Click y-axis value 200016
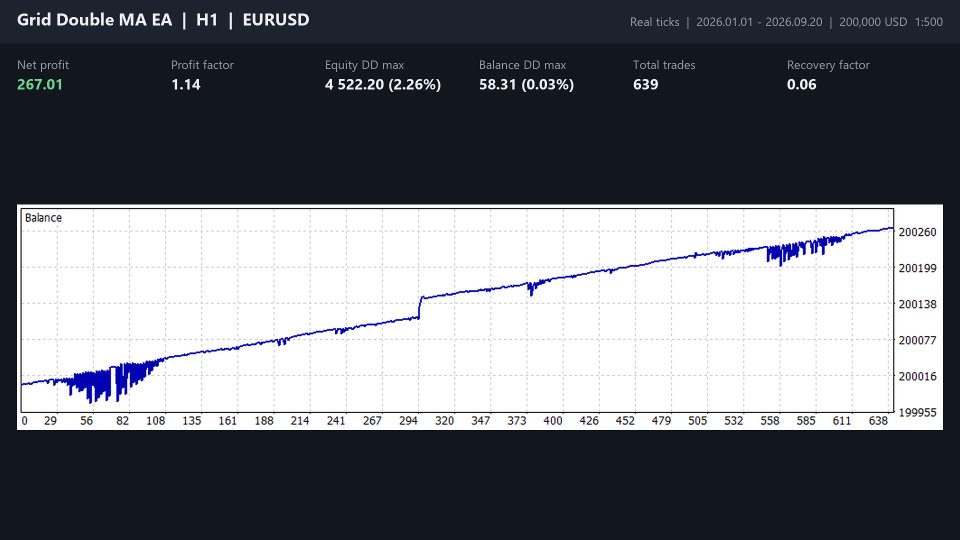 (x=917, y=377)
